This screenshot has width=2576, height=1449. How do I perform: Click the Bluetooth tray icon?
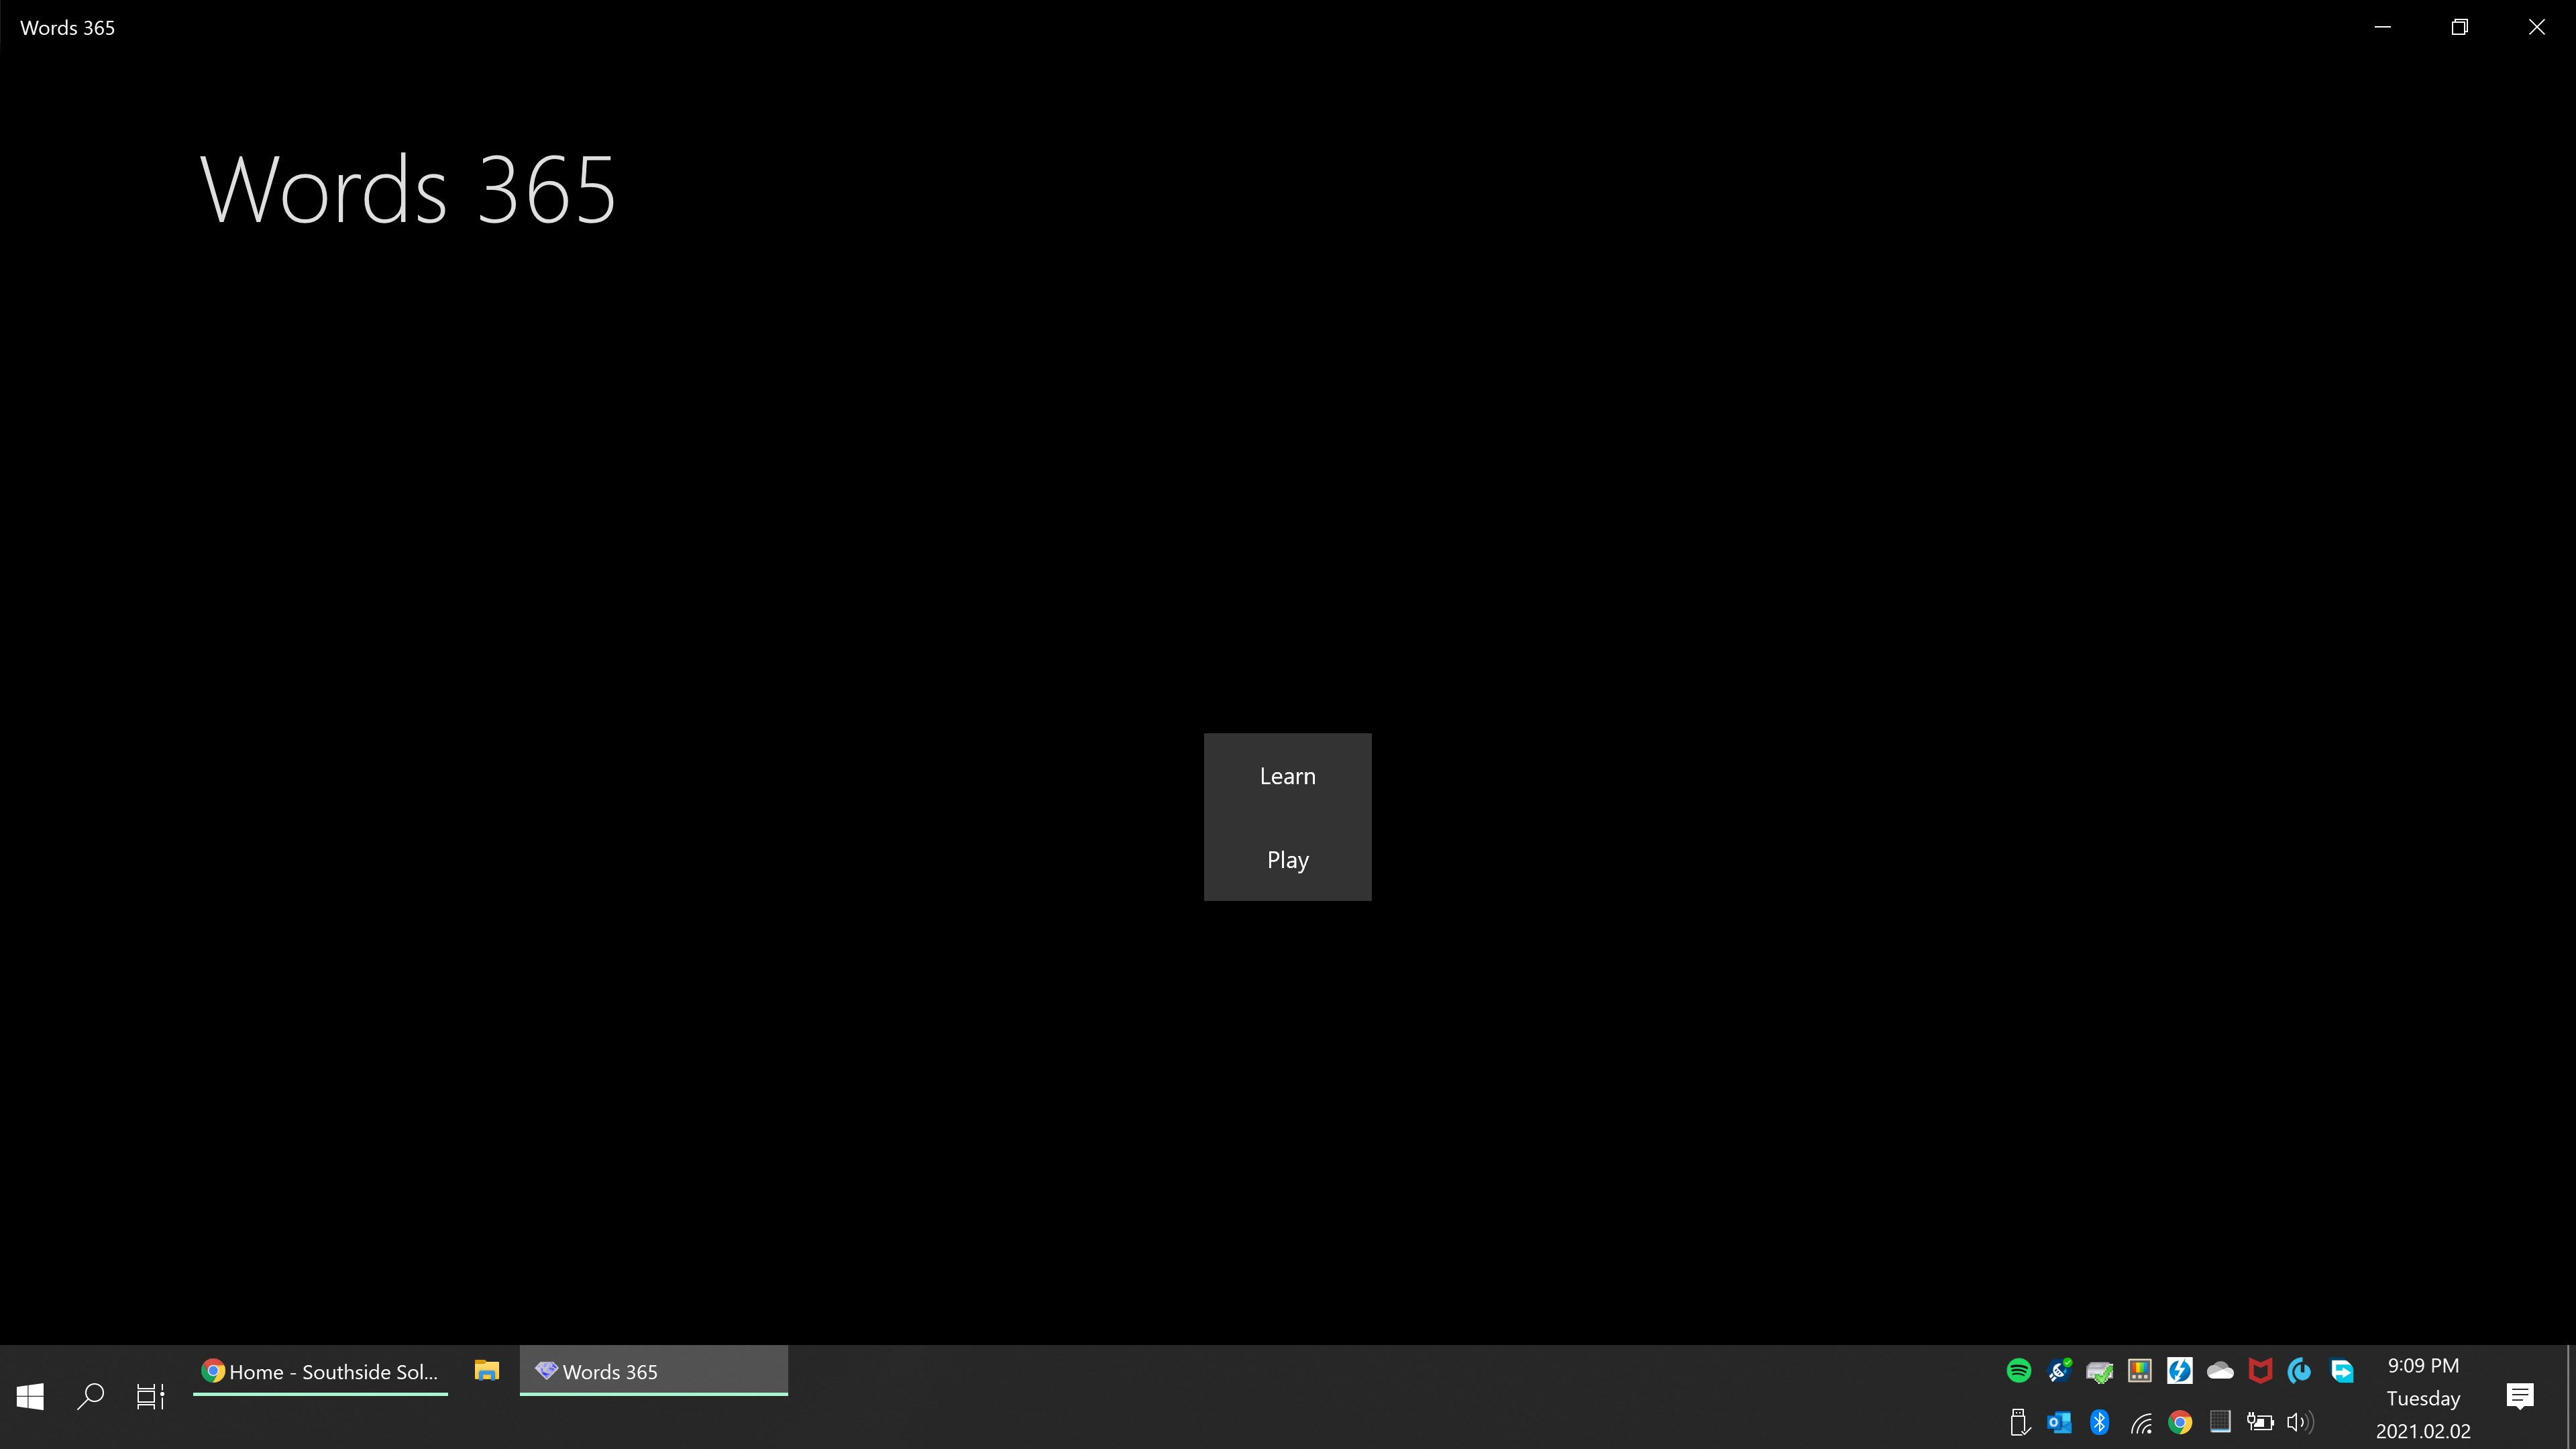[x=2099, y=1422]
